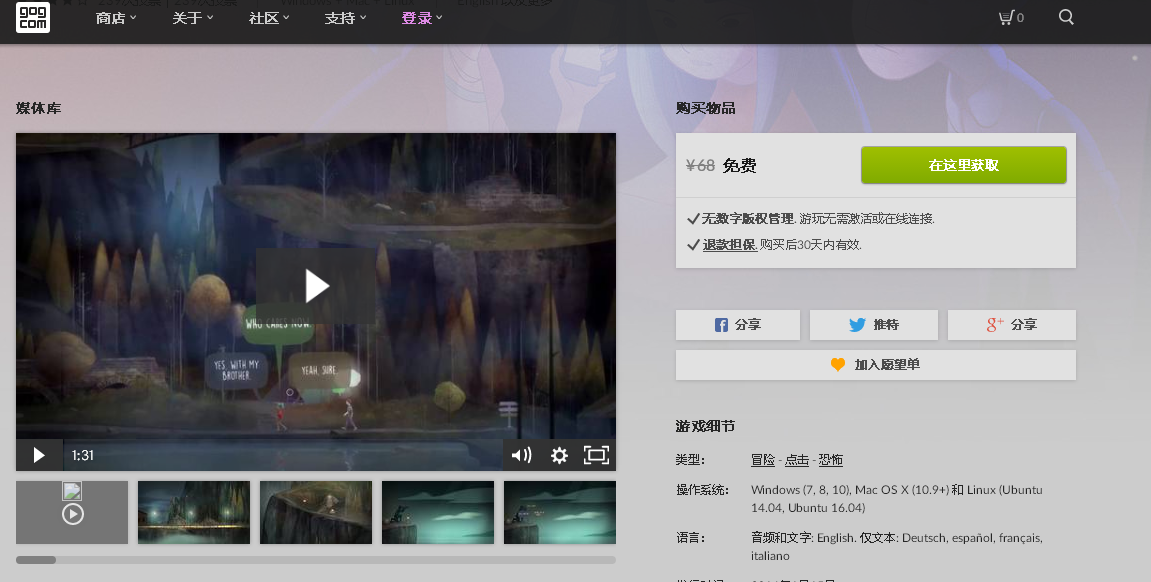Select the rocky cliff cave screenshot thumbnail
Viewport: 1151px width, 582px height.
[316, 512]
